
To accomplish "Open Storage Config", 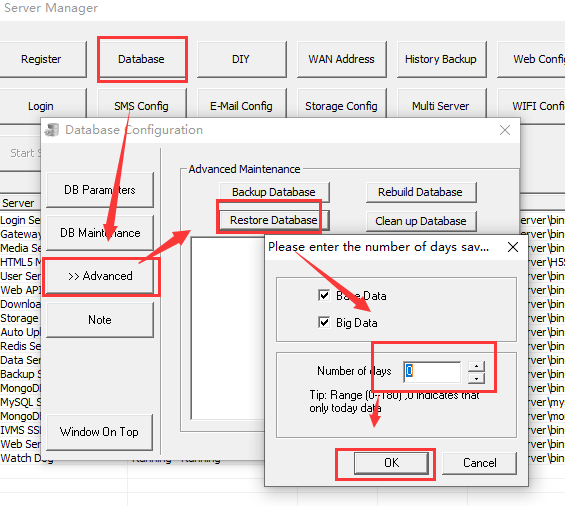I will [341, 106].
